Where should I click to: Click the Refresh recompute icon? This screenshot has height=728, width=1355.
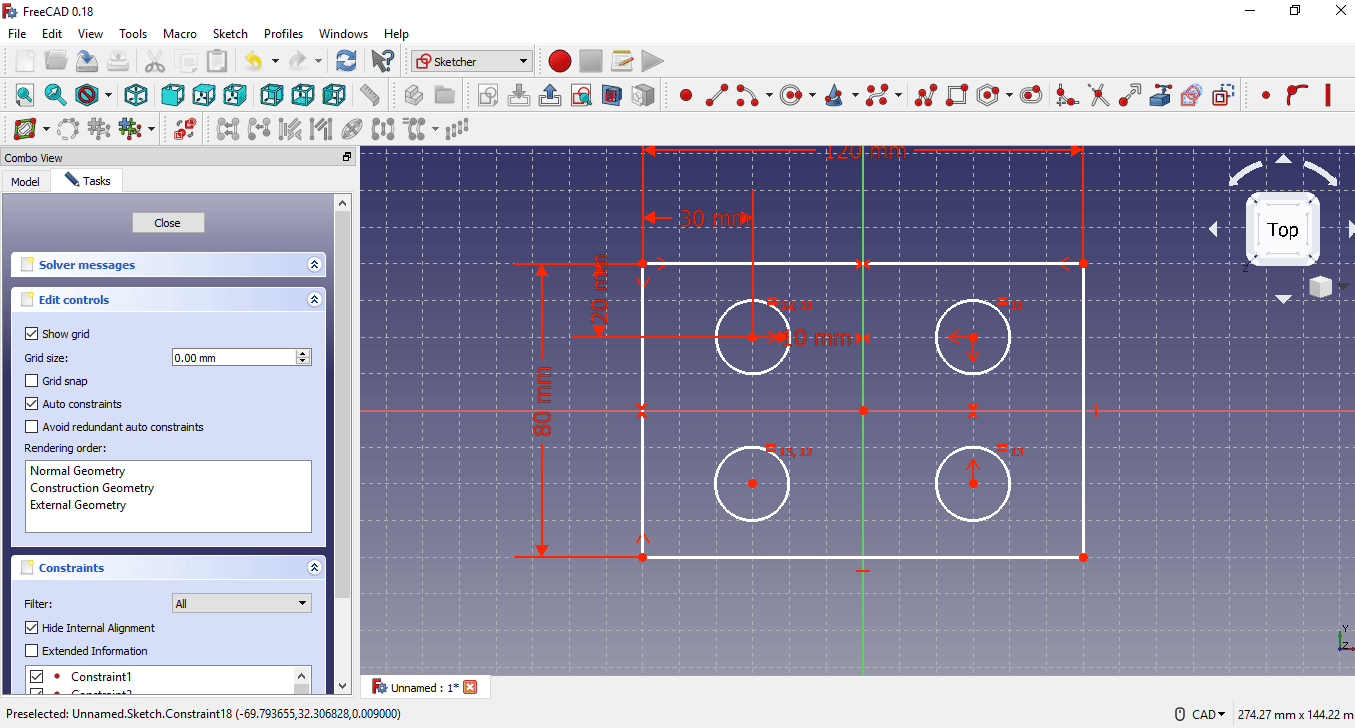[346, 61]
